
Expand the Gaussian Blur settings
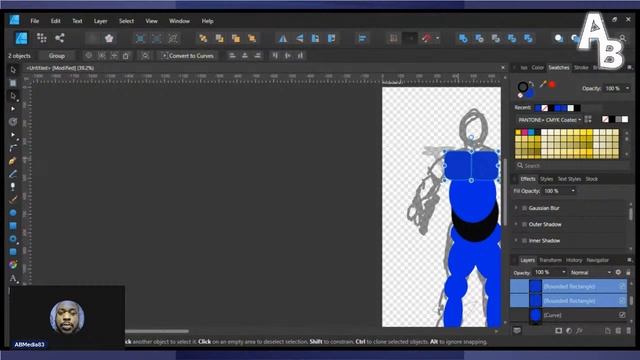pos(516,208)
